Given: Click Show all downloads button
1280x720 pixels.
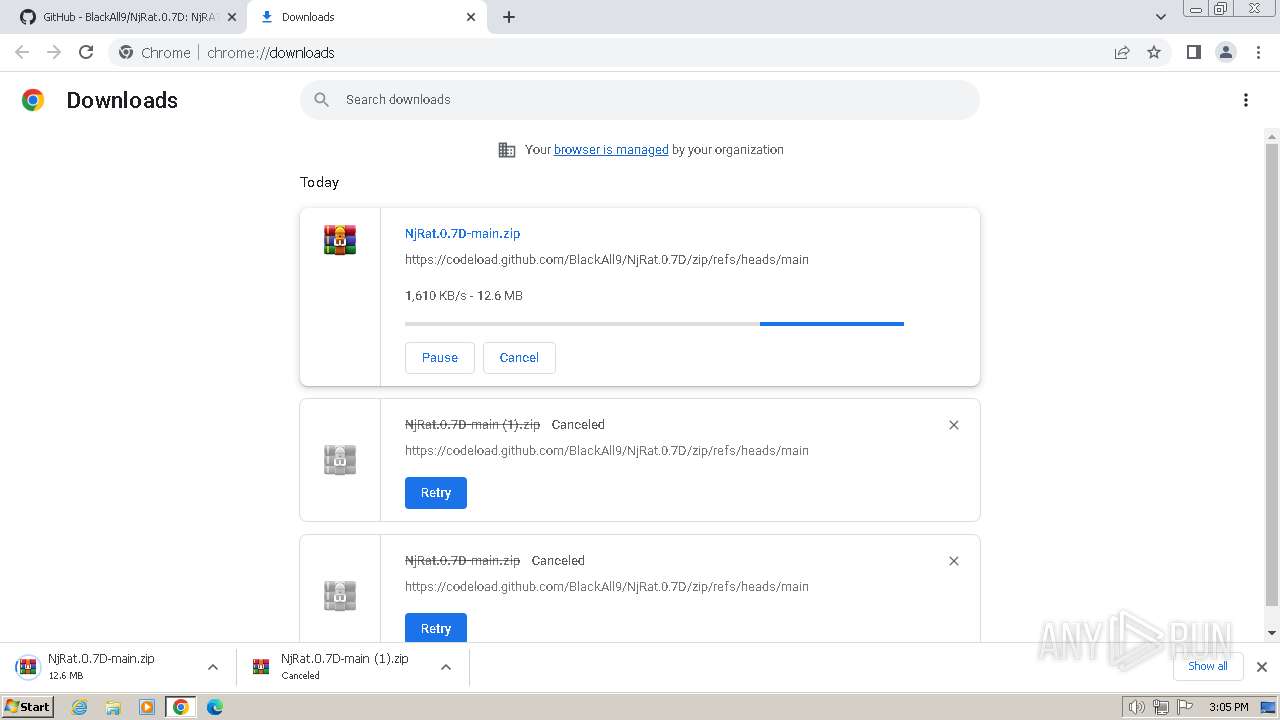Looking at the screenshot, I should pyautogui.click(x=1208, y=666).
